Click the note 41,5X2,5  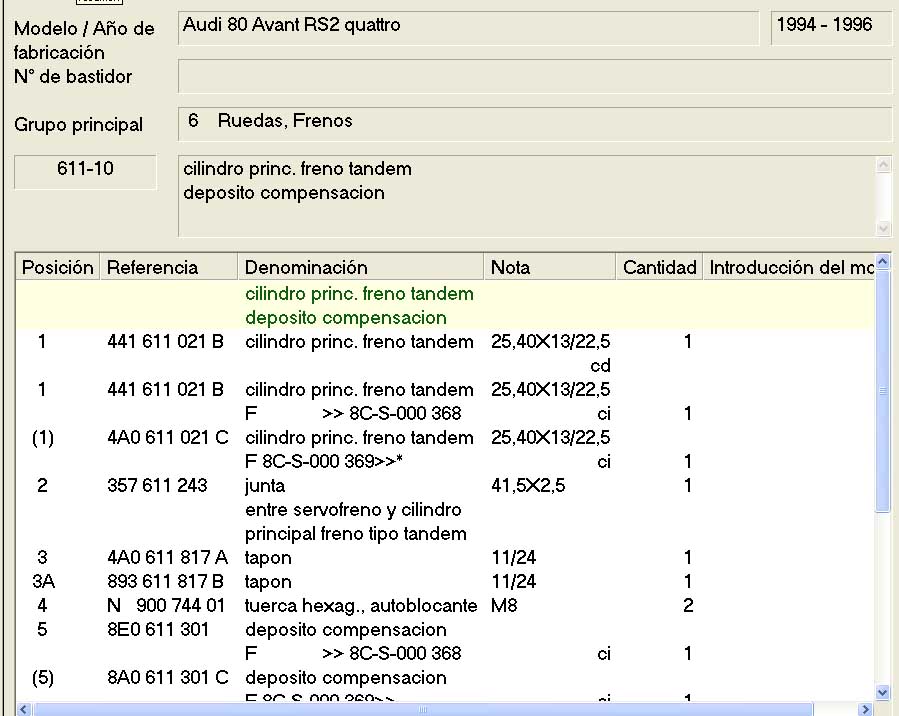[x=528, y=486]
